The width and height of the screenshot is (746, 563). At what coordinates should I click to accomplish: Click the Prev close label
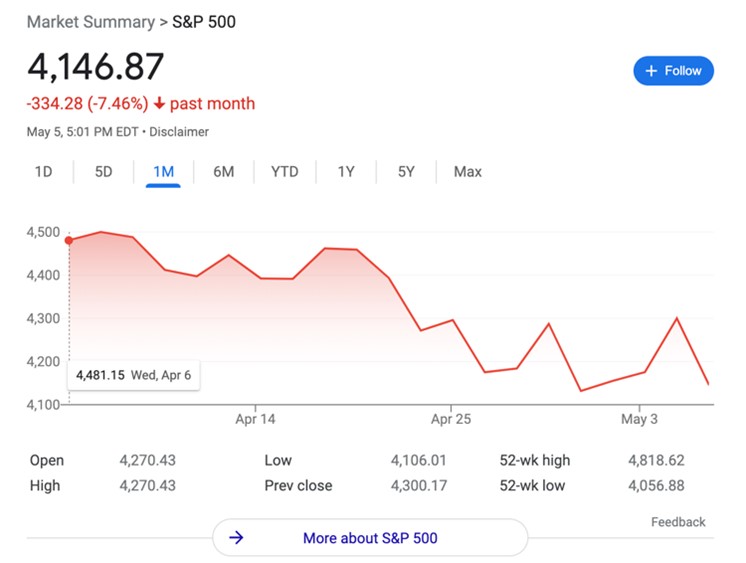298,485
